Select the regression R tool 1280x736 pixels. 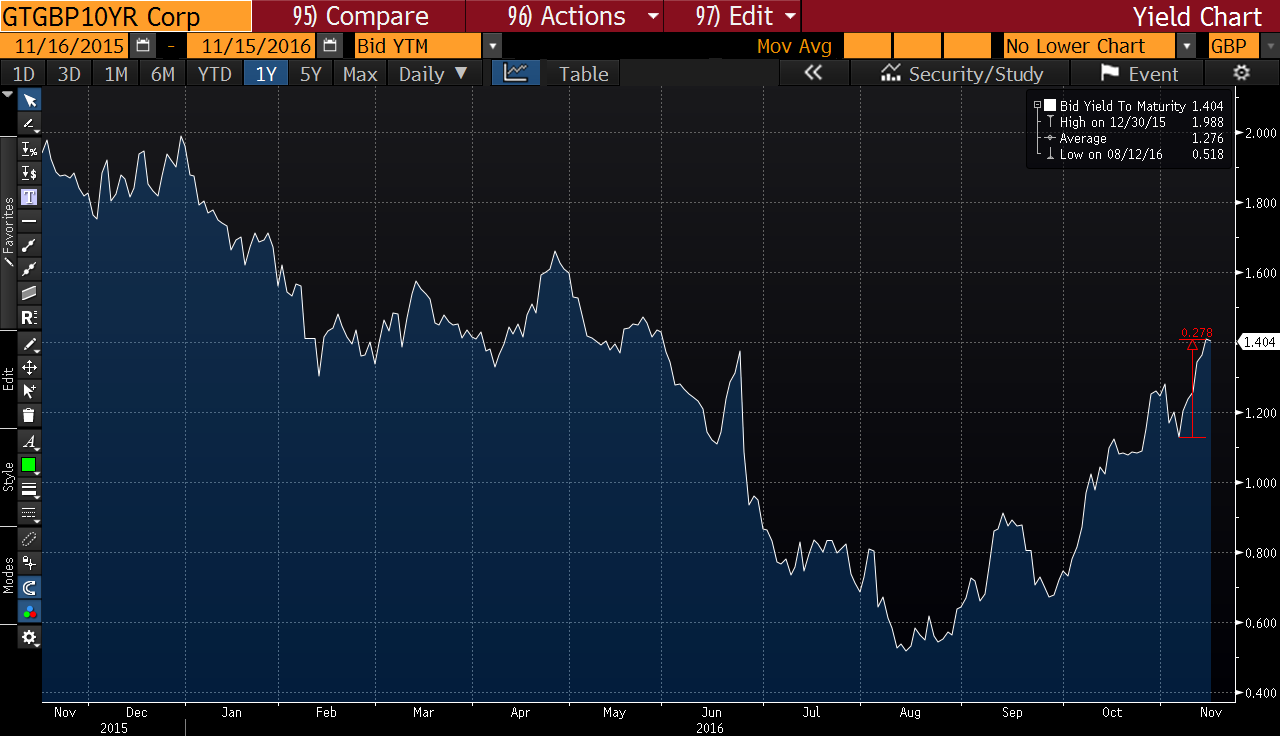pyautogui.click(x=30, y=318)
